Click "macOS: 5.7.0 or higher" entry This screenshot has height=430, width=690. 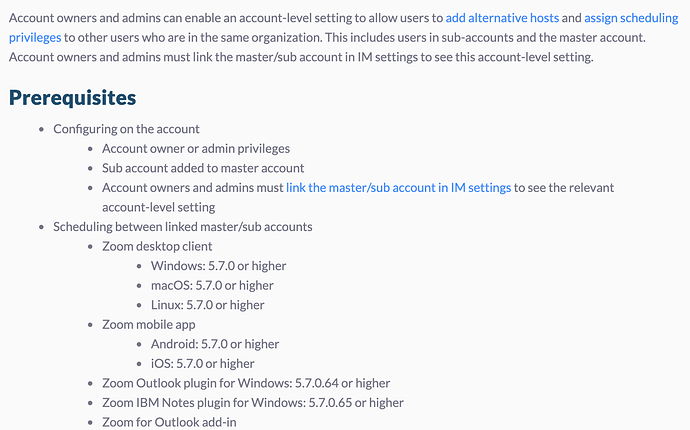click(212, 286)
